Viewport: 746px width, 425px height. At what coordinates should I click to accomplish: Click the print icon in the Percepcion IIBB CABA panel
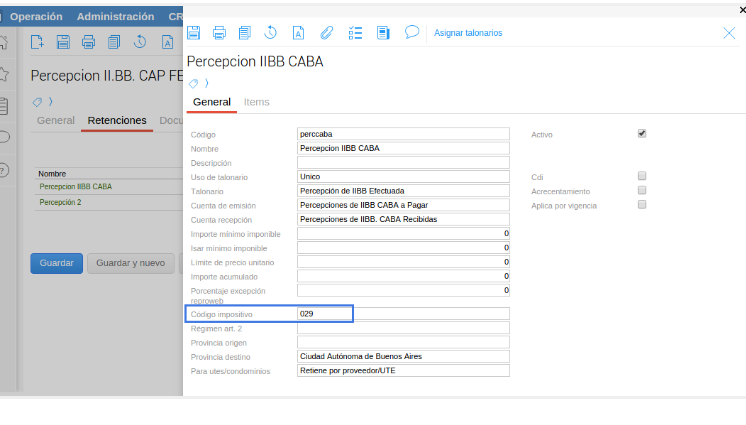[219, 33]
